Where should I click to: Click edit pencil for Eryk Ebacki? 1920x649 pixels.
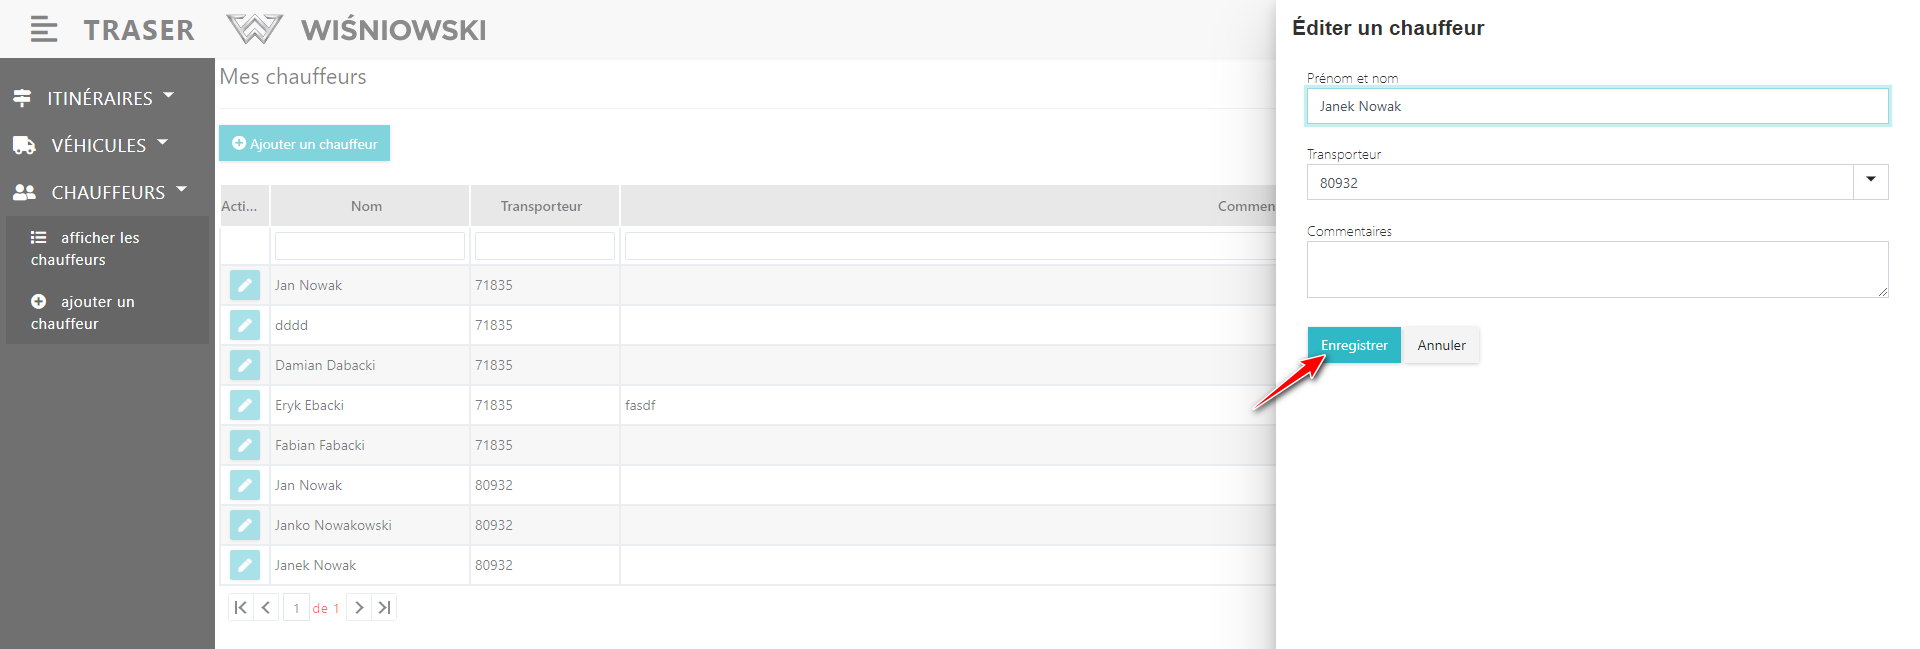point(245,405)
